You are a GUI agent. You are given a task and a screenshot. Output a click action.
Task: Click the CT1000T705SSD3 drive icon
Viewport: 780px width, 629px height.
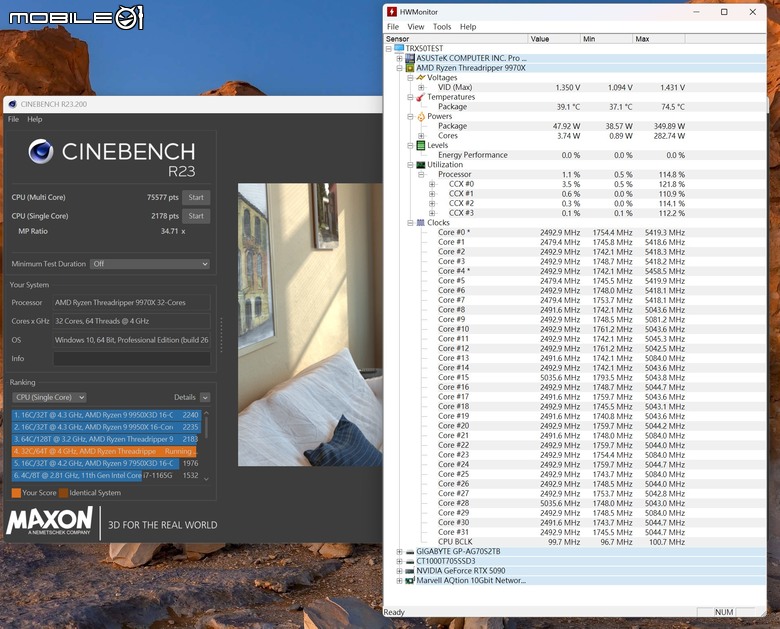tap(409, 561)
